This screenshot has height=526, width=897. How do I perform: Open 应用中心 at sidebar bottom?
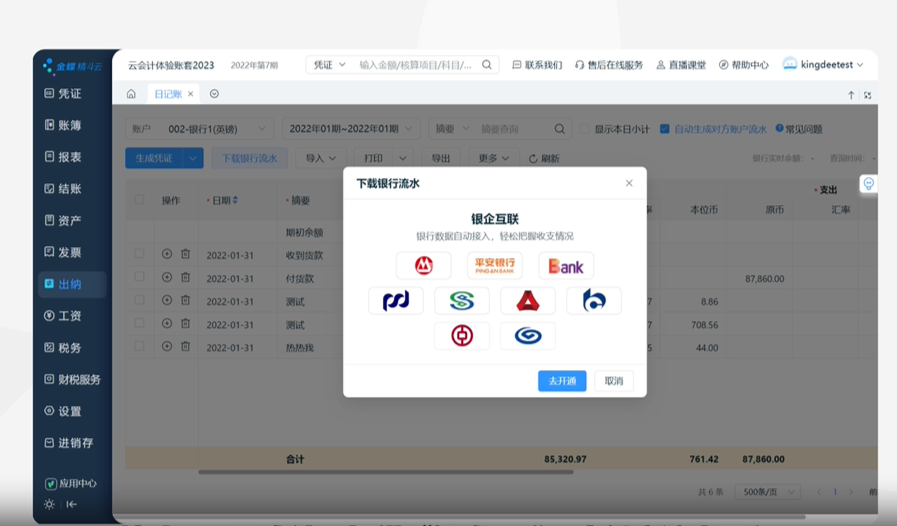pos(71,484)
